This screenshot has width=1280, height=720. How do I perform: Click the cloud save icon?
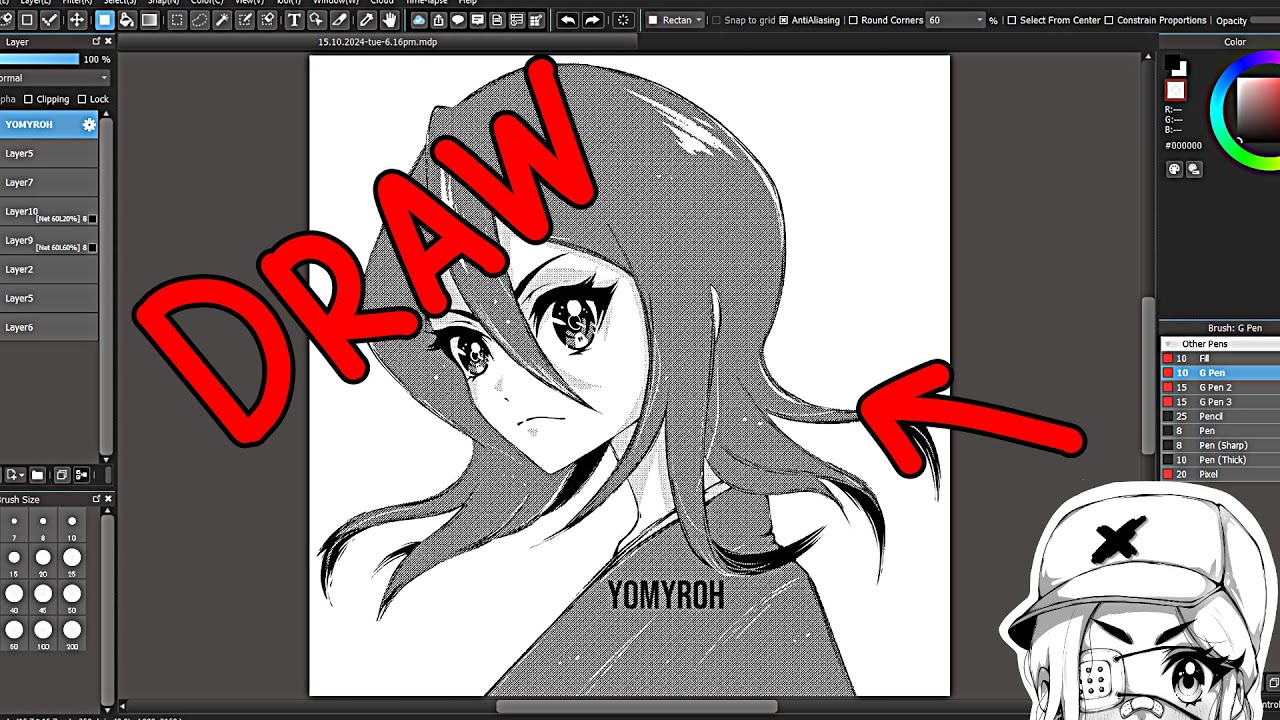pos(419,20)
